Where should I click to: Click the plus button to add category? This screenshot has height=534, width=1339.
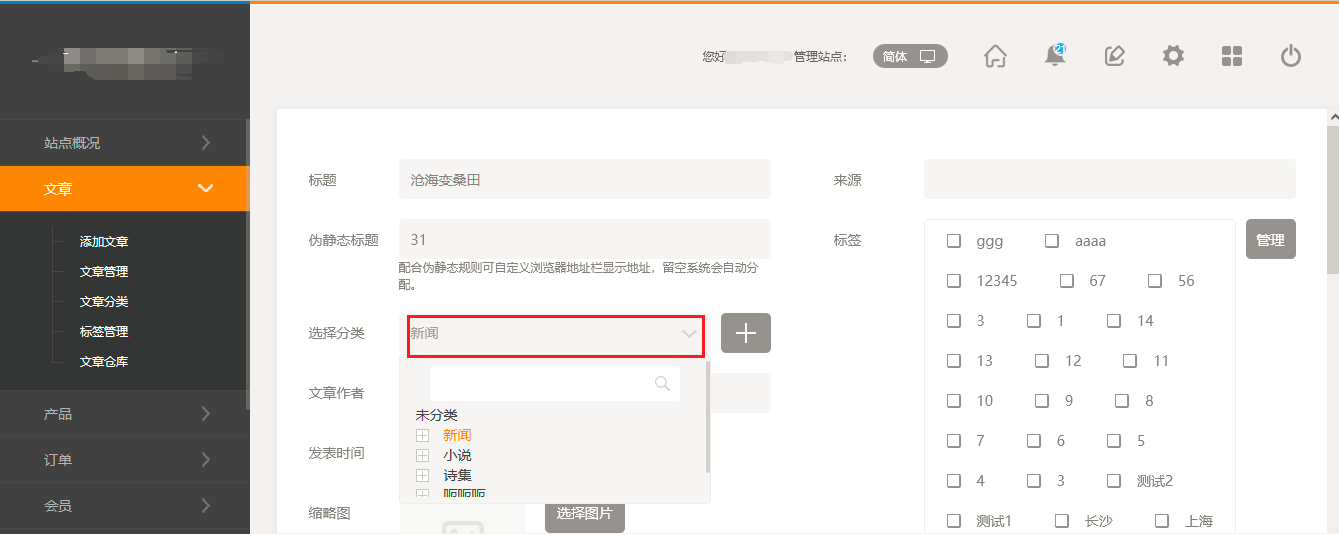[746, 333]
